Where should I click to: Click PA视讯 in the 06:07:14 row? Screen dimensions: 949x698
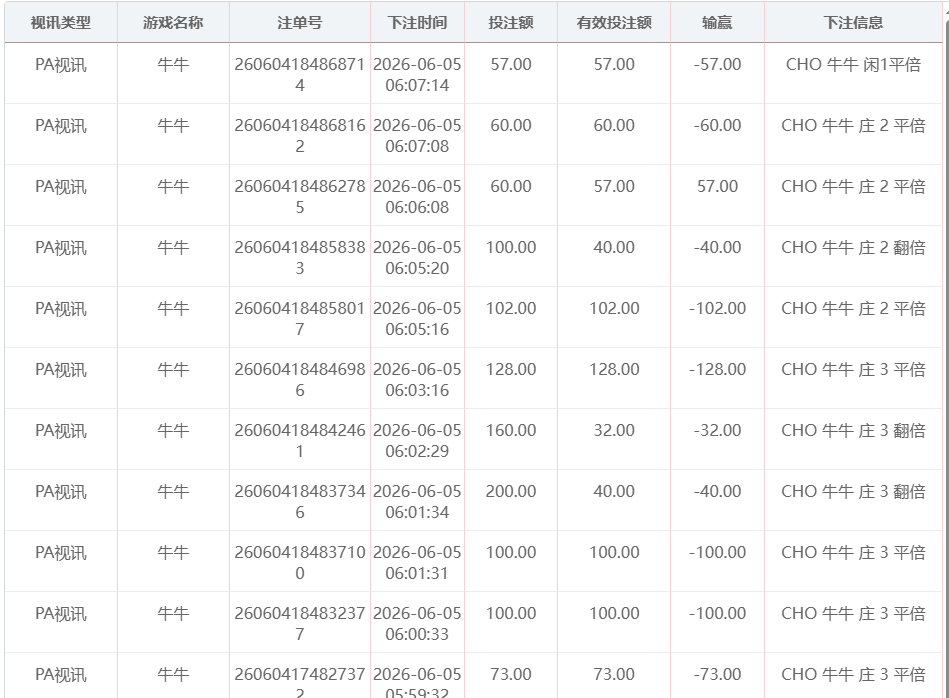click(x=61, y=65)
